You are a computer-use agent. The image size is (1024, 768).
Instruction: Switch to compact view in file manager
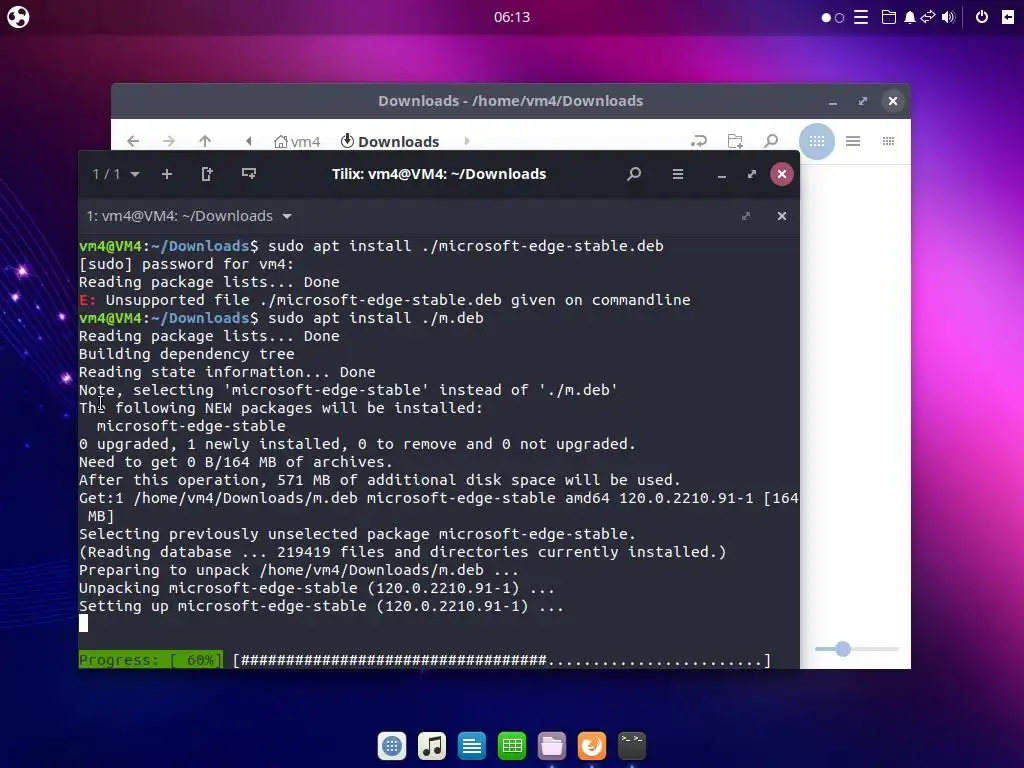pyautogui.click(x=888, y=141)
